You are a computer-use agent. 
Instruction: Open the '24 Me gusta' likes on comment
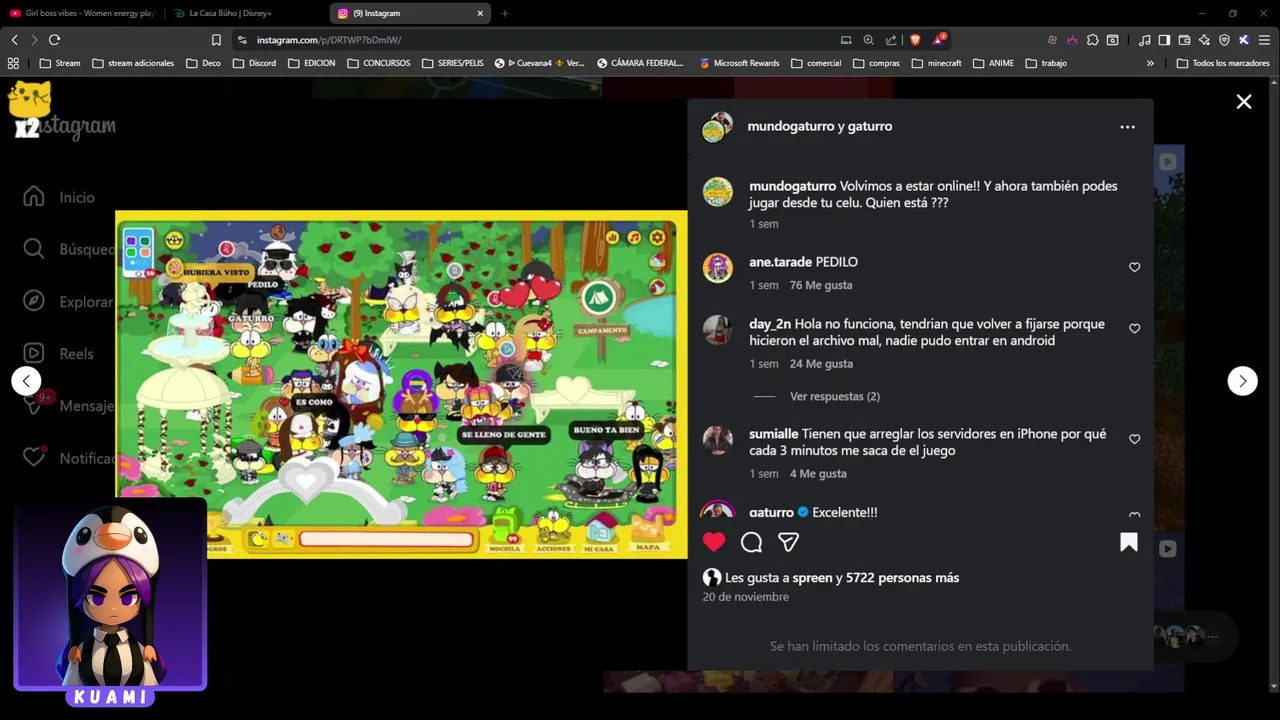pyautogui.click(x=821, y=364)
